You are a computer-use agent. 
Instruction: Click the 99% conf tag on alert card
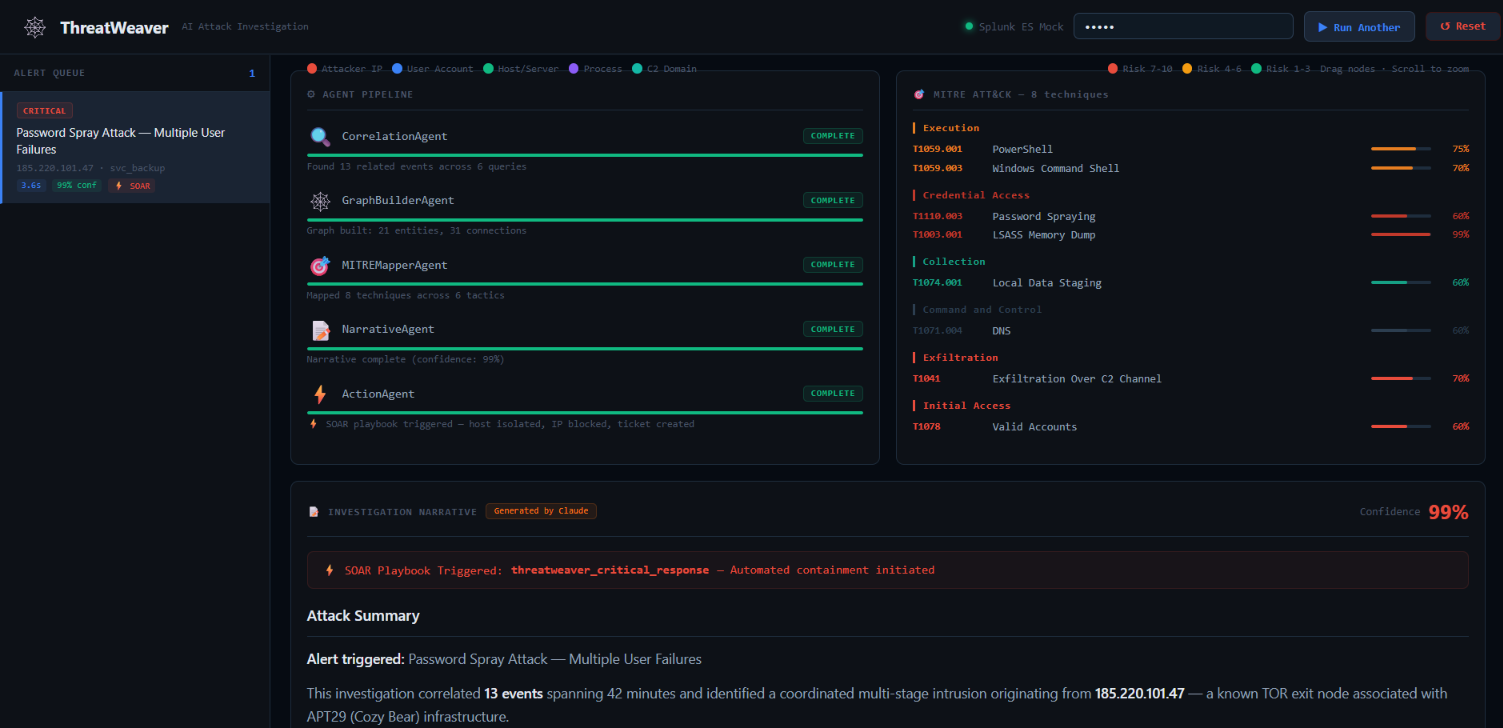pos(77,185)
